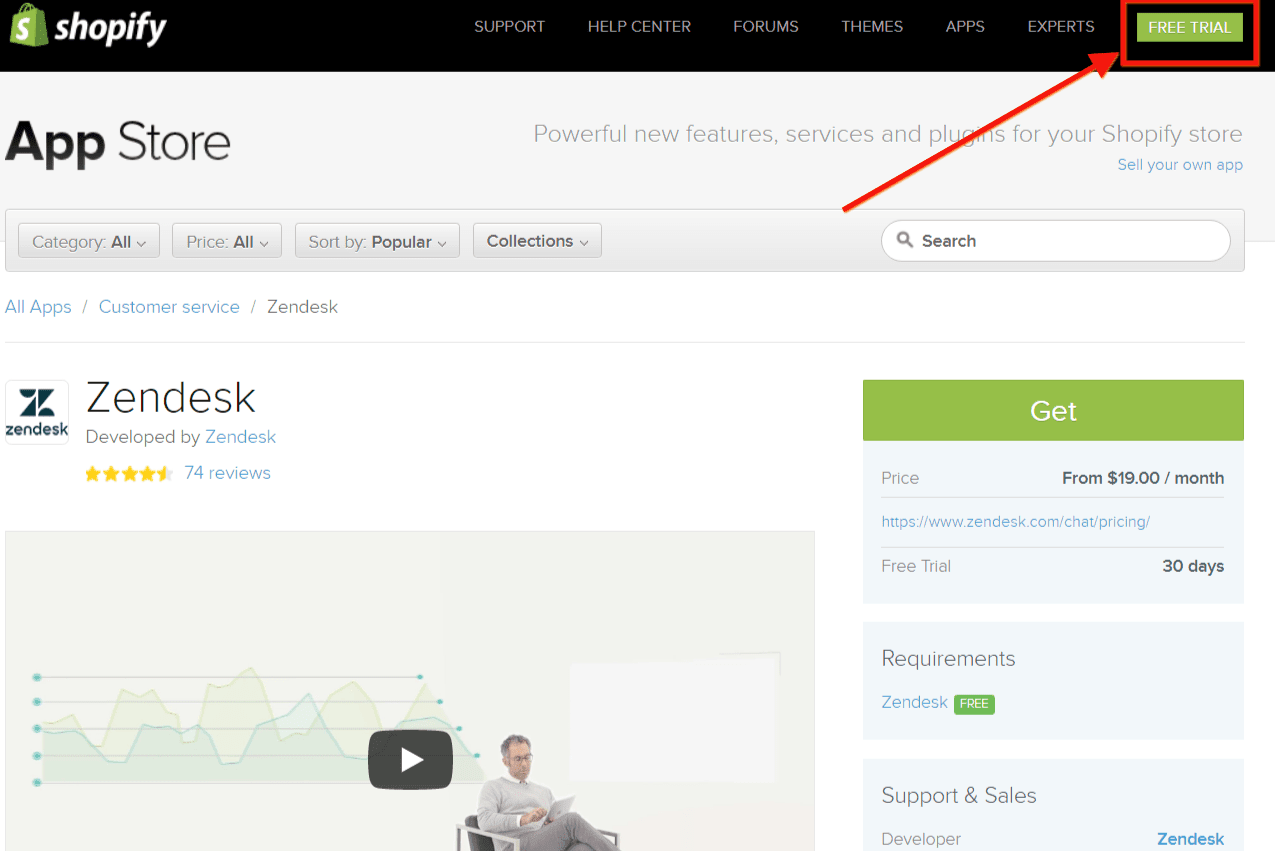Click the App Store heading
Screen dimensions: 1275x851
118,142
